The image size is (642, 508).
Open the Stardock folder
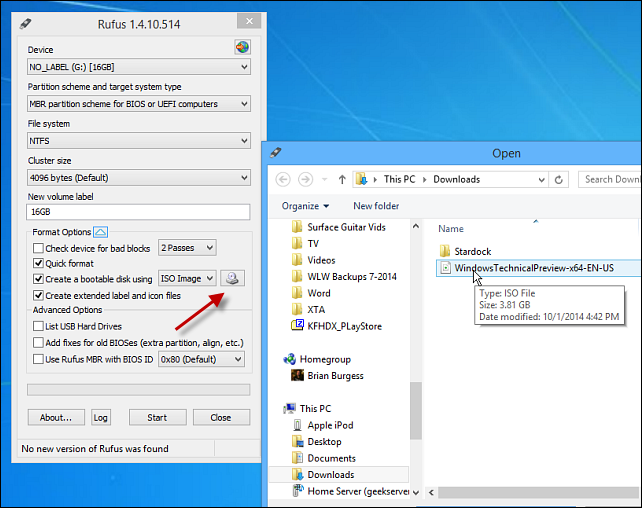click(472, 250)
